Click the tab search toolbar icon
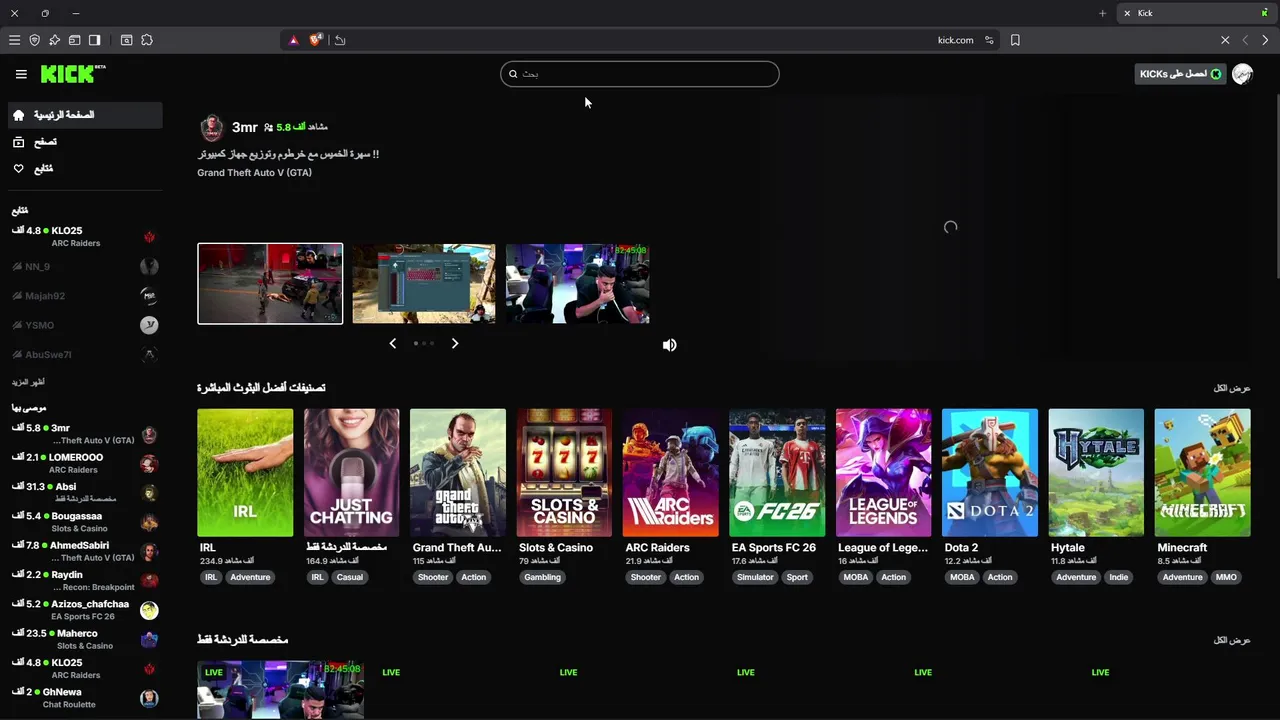This screenshot has width=1280, height=720. (126, 40)
